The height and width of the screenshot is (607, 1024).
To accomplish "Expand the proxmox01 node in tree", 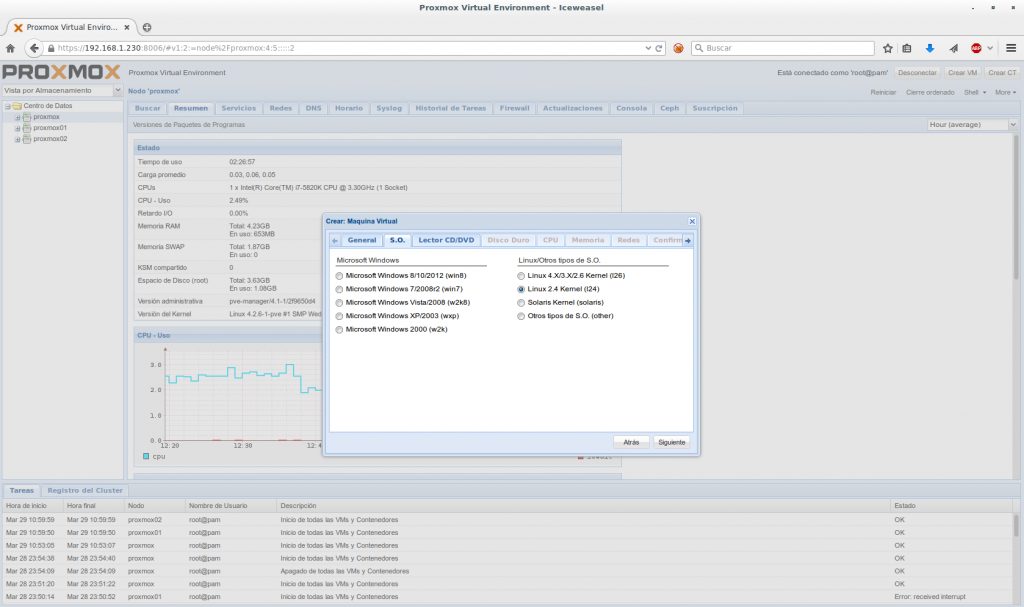I will click(x=18, y=128).
